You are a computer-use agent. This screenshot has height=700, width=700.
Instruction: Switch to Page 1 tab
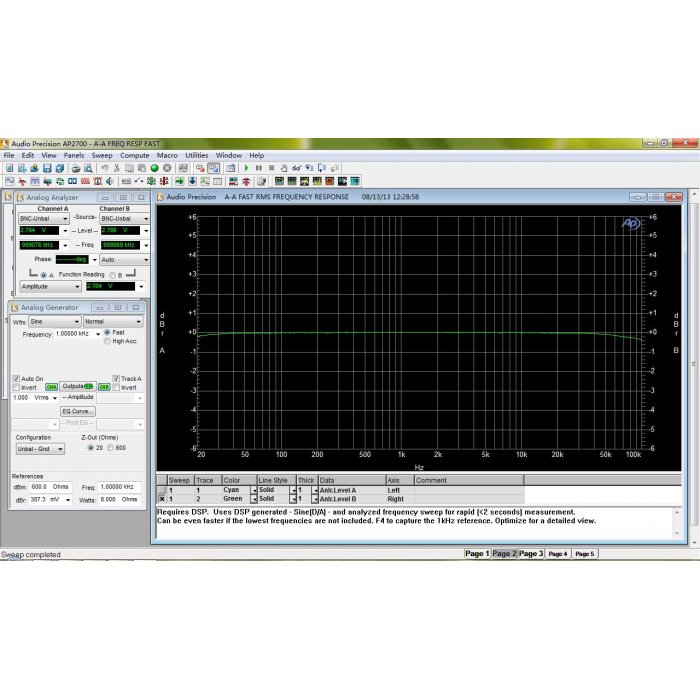tap(477, 554)
